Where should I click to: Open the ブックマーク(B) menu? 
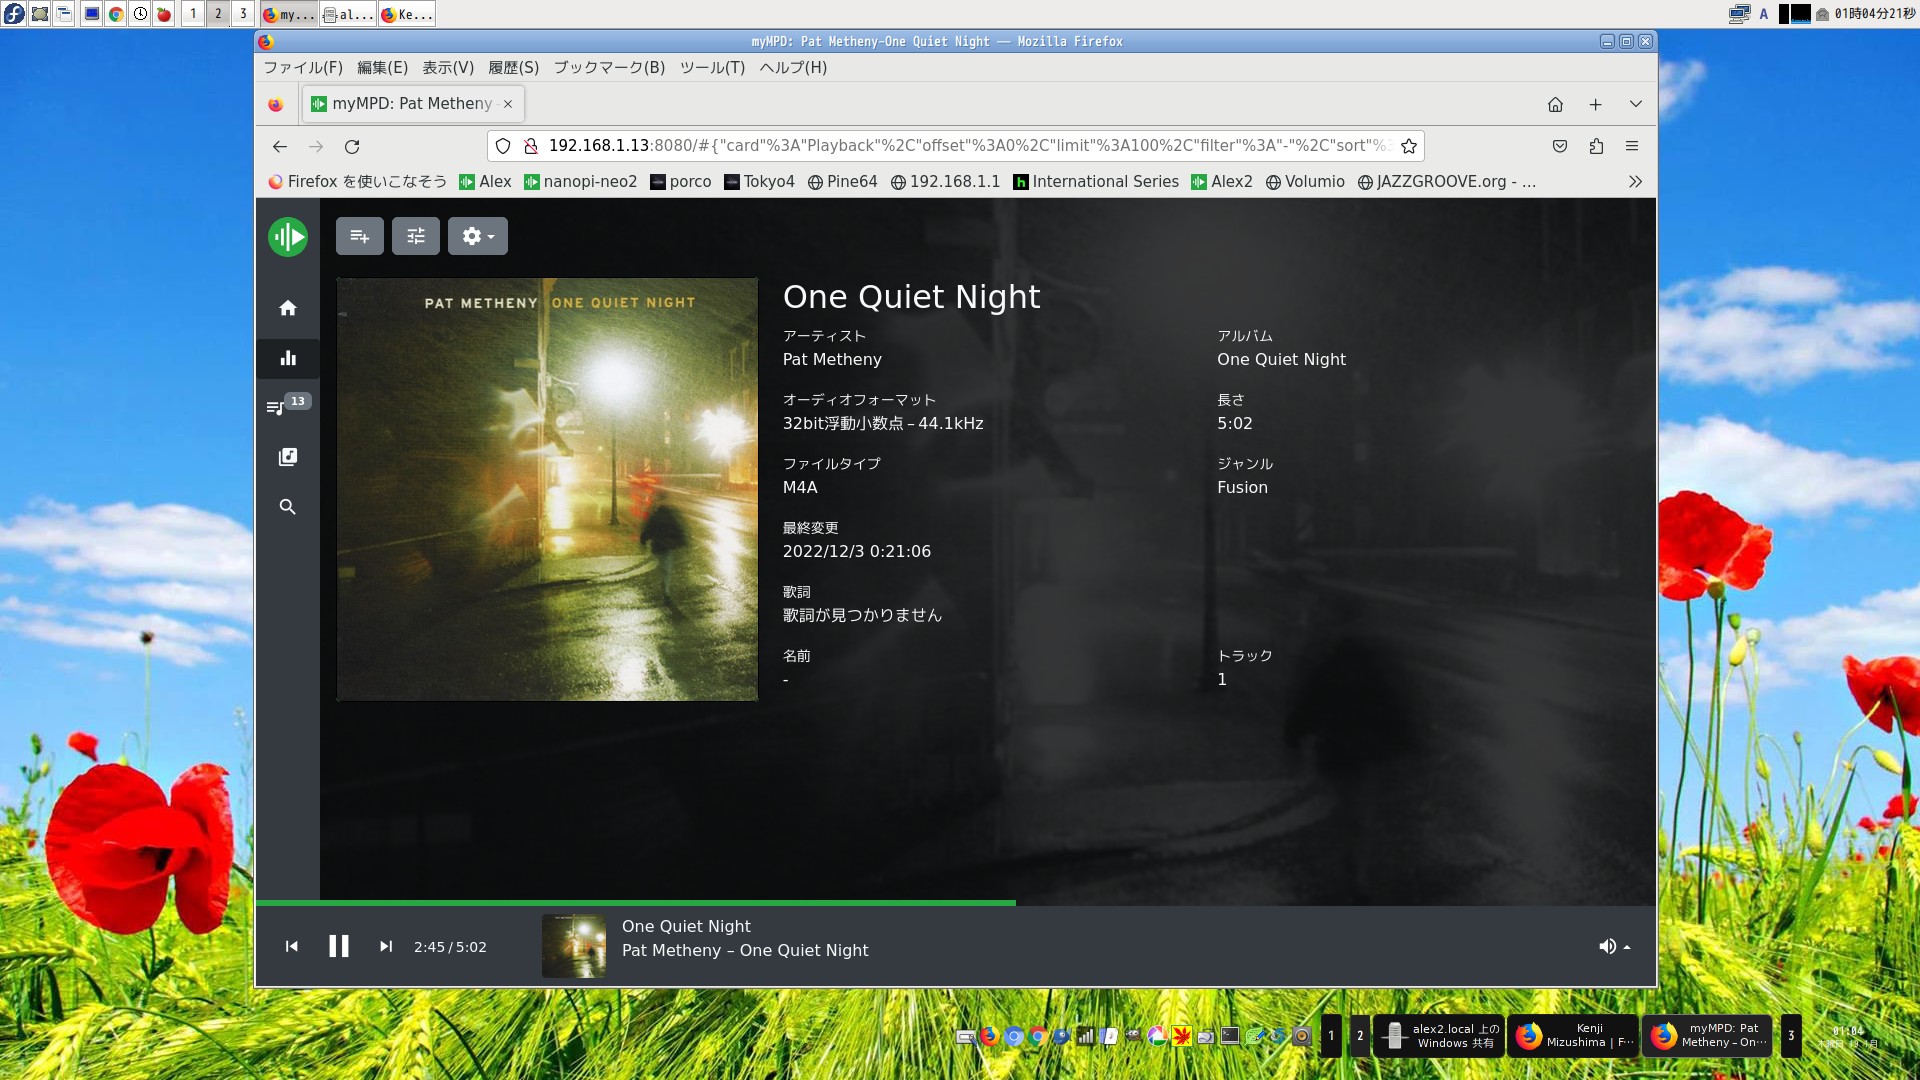tap(609, 67)
